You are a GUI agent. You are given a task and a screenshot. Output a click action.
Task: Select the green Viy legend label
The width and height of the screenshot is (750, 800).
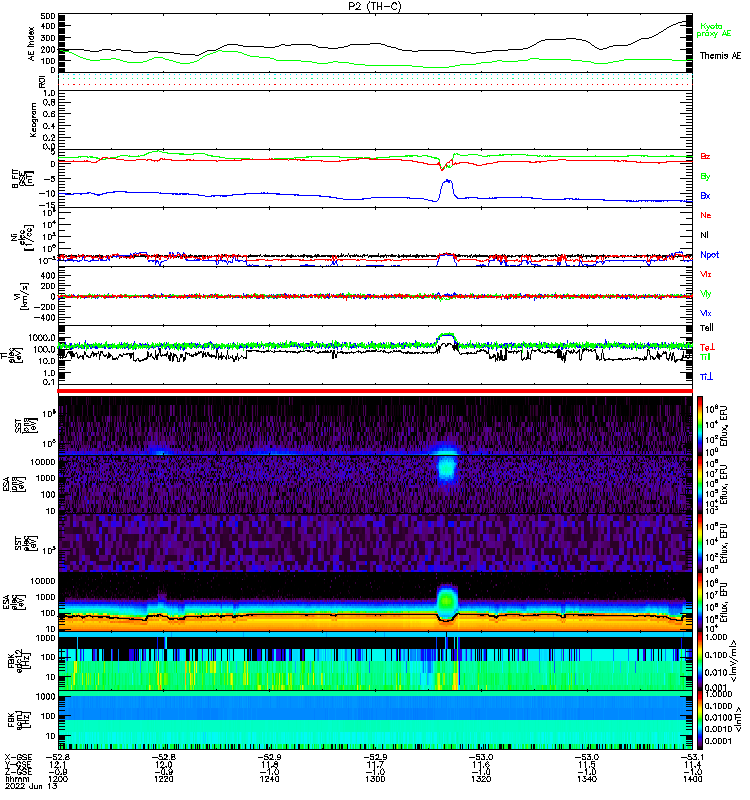pyautogui.click(x=706, y=294)
